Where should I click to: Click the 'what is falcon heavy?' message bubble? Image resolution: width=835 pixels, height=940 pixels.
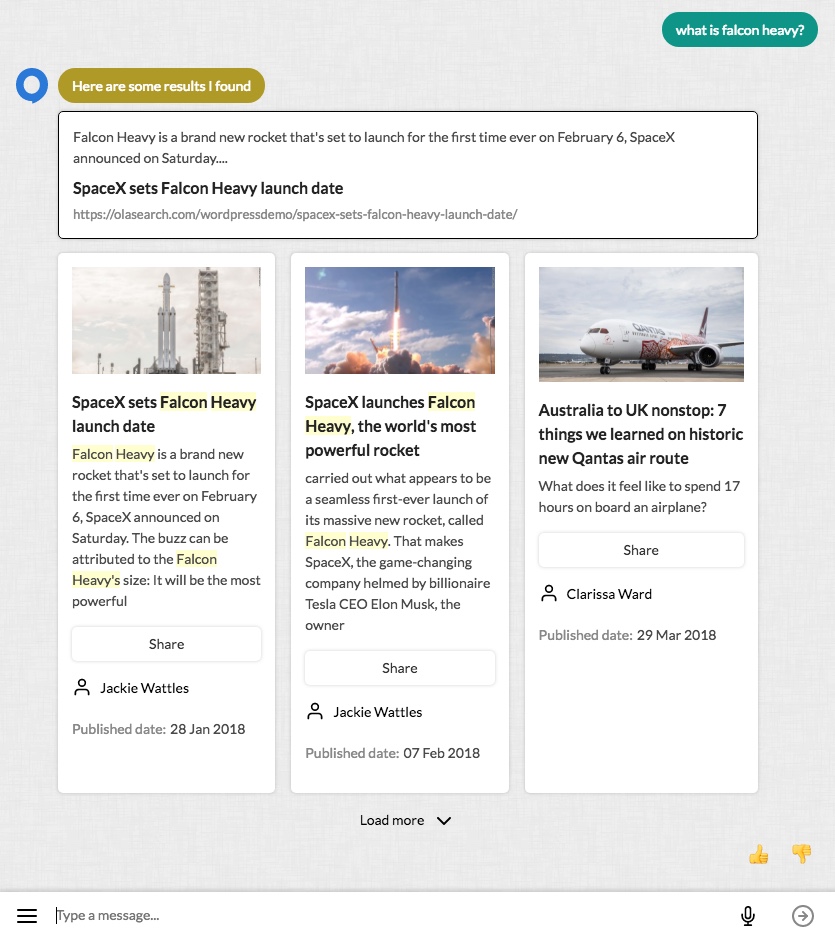click(740, 30)
